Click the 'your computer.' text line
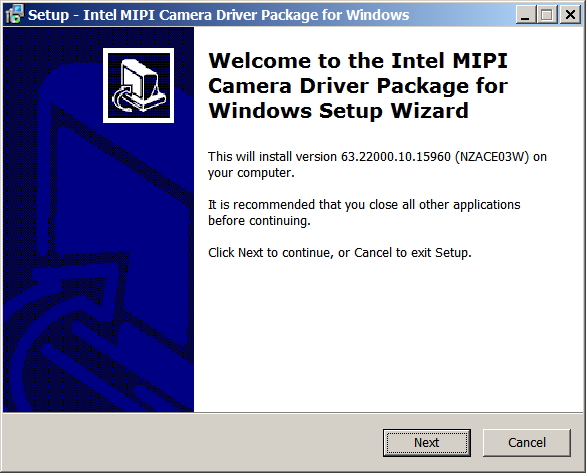586x473 pixels. (x=251, y=173)
